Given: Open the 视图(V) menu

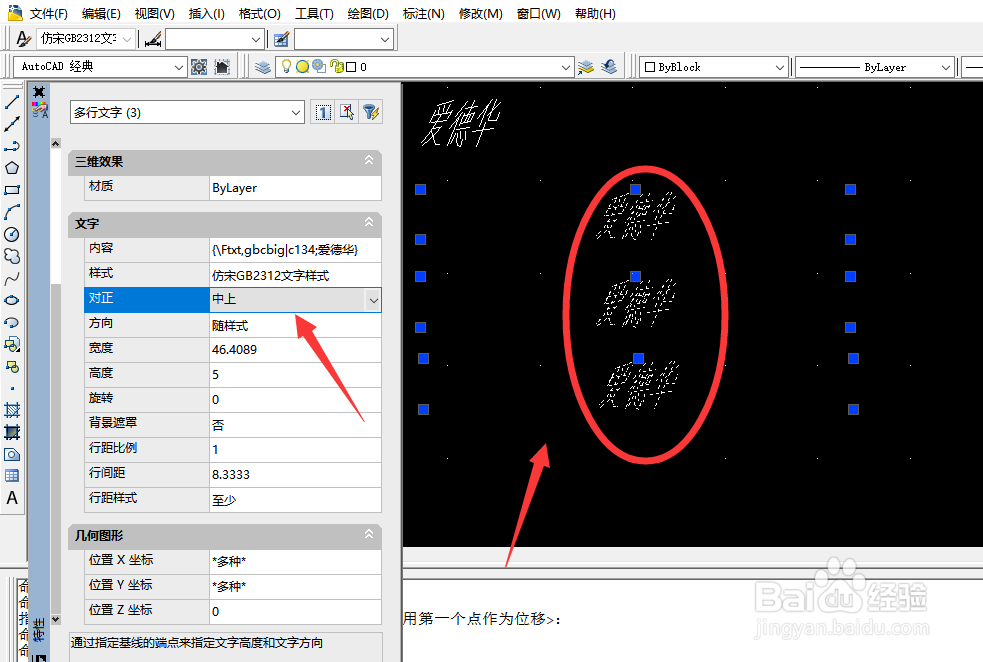Looking at the screenshot, I should pos(154,13).
